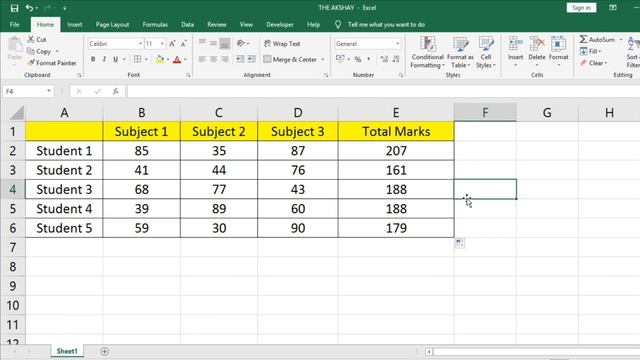Click the Copy icon
This screenshot has width=640, height=360.
coord(31,51)
